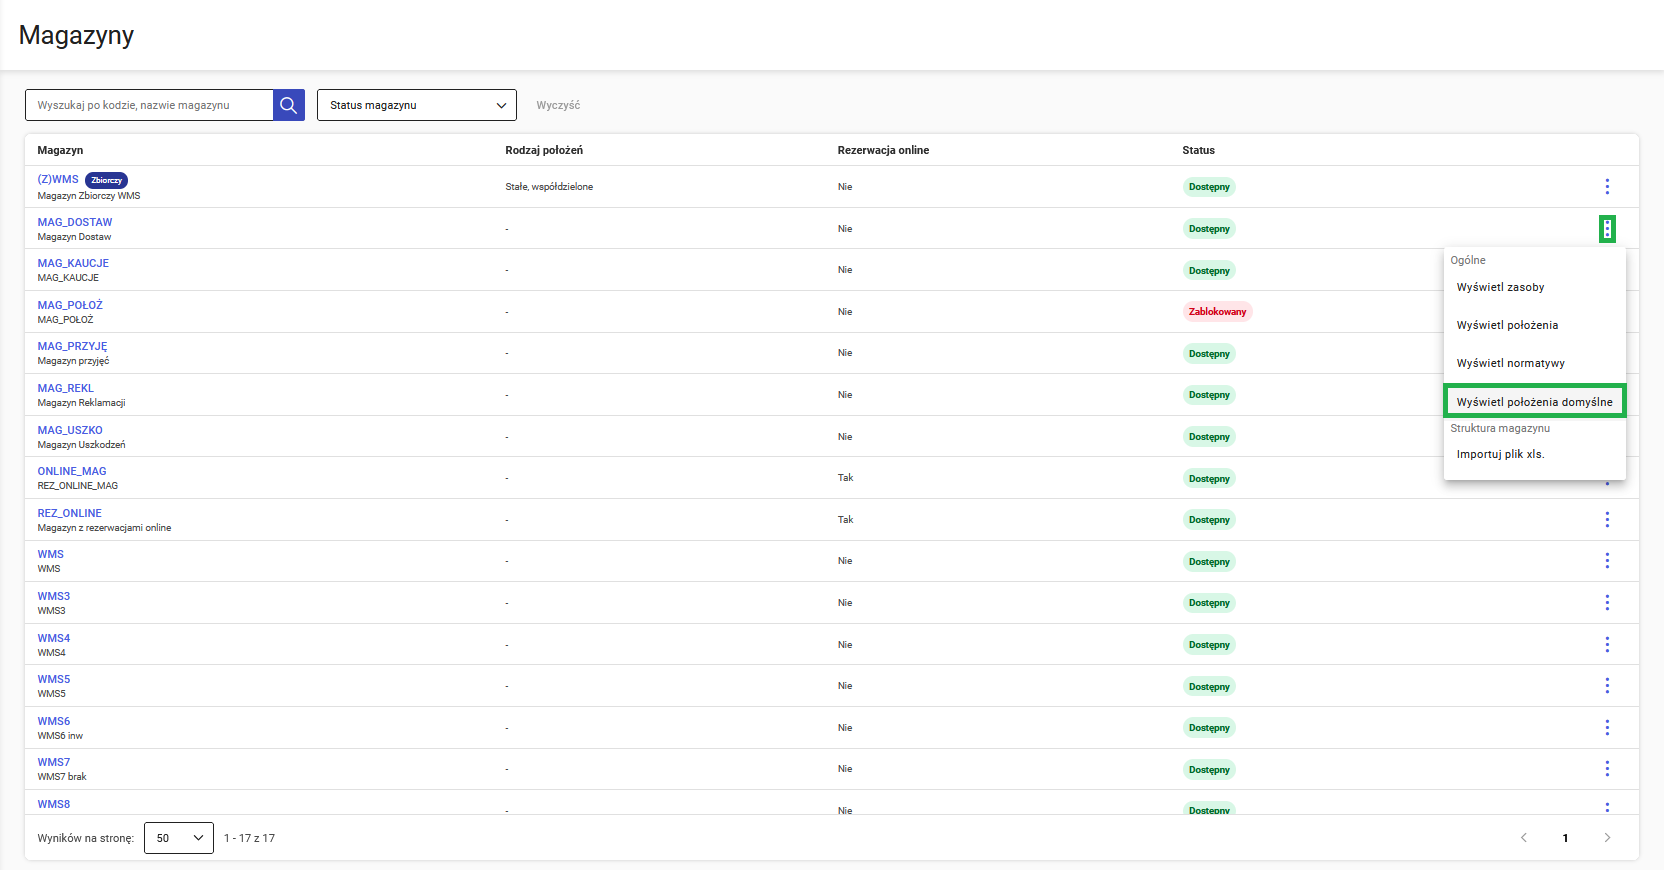Focus the warehouse search input field
This screenshot has width=1664, height=870.
(x=150, y=105)
